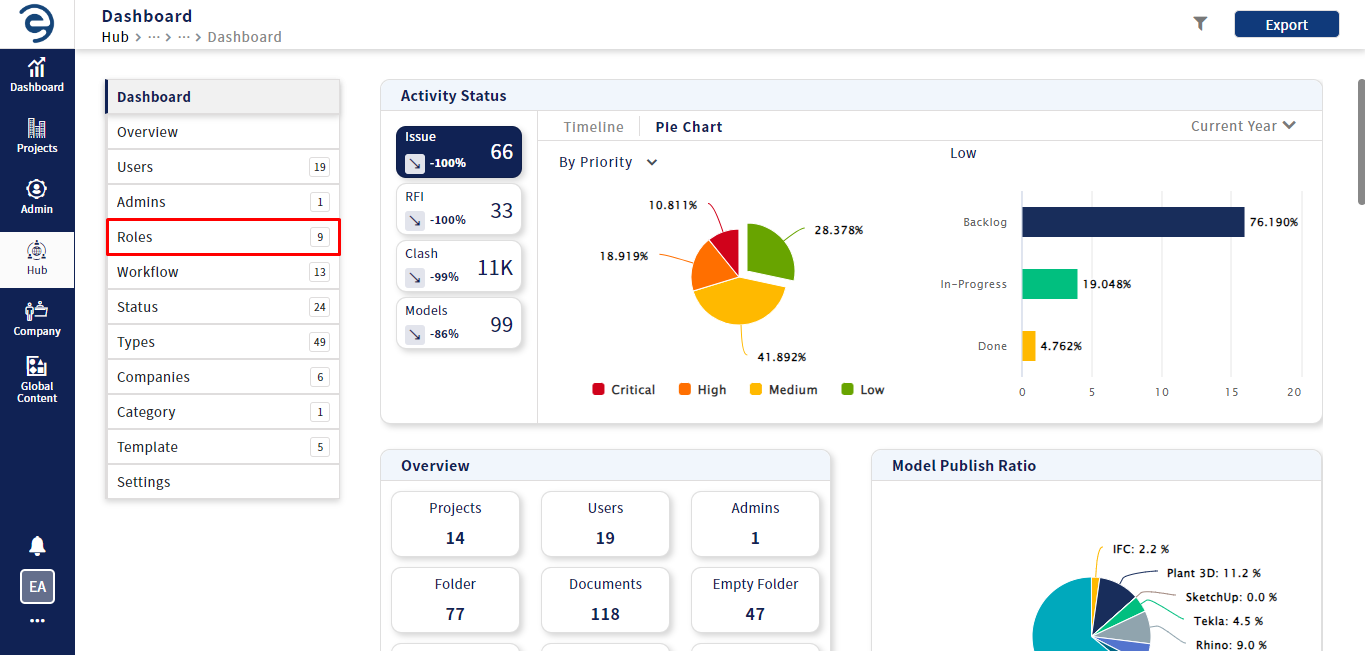
Task: Open the Current Year dropdown
Action: (x=1243, y=126)
